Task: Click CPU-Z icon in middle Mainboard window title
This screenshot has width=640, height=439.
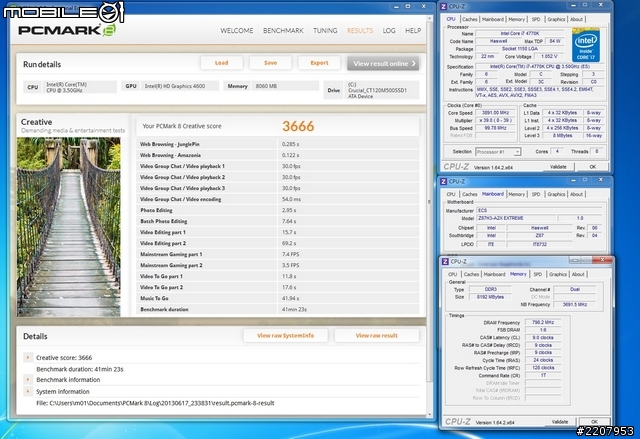Action: click(444, 181)
